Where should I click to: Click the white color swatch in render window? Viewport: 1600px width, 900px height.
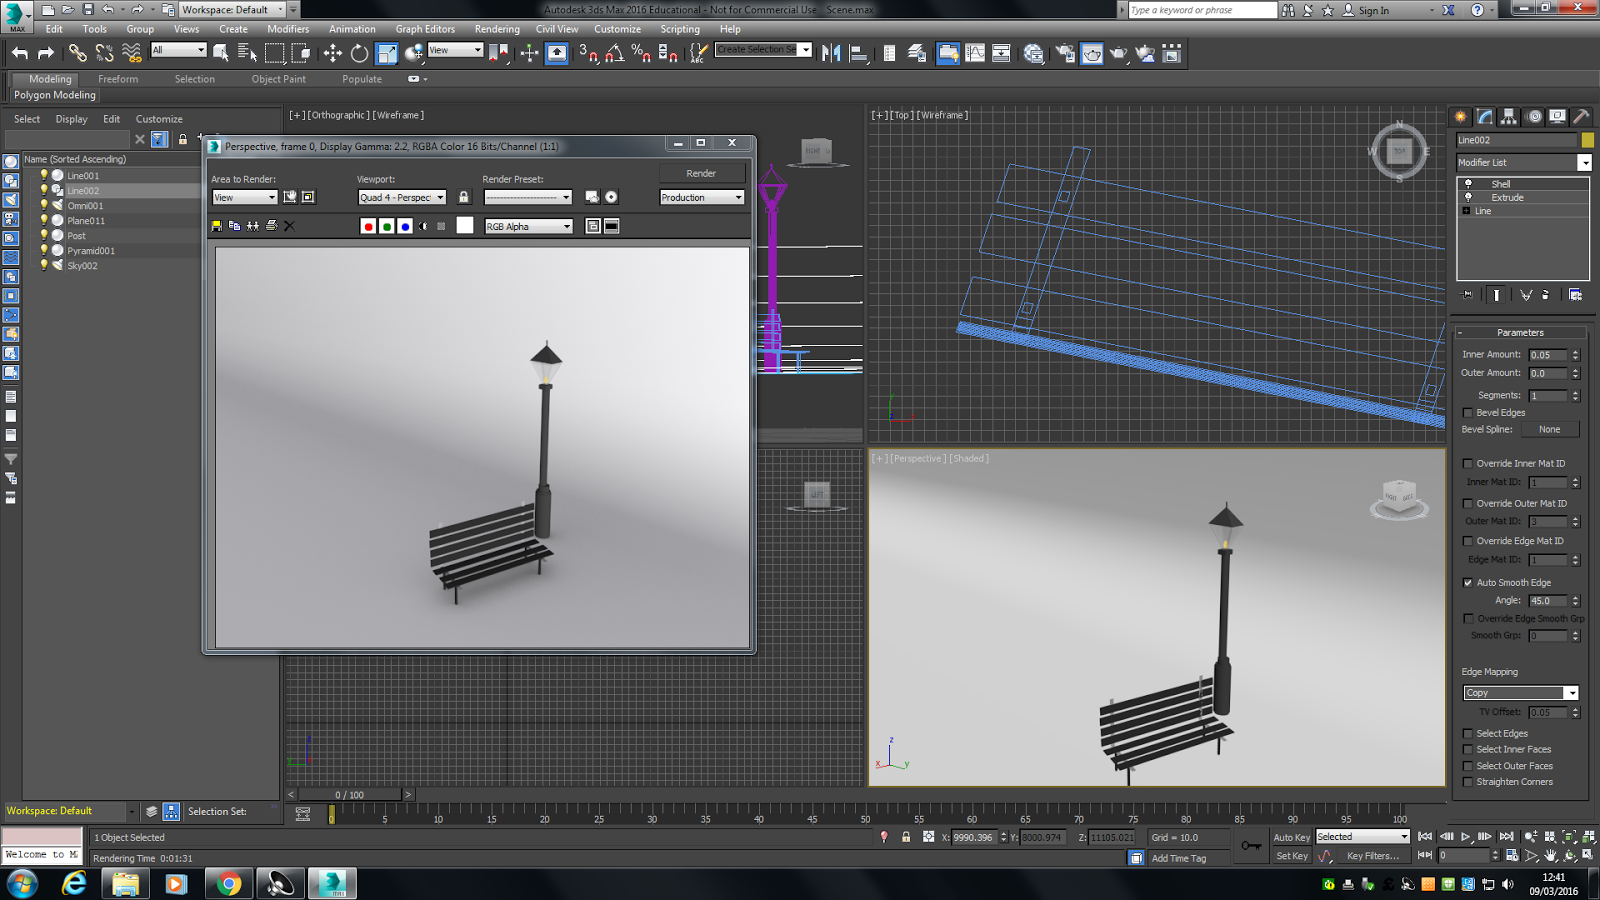[465, 226]
